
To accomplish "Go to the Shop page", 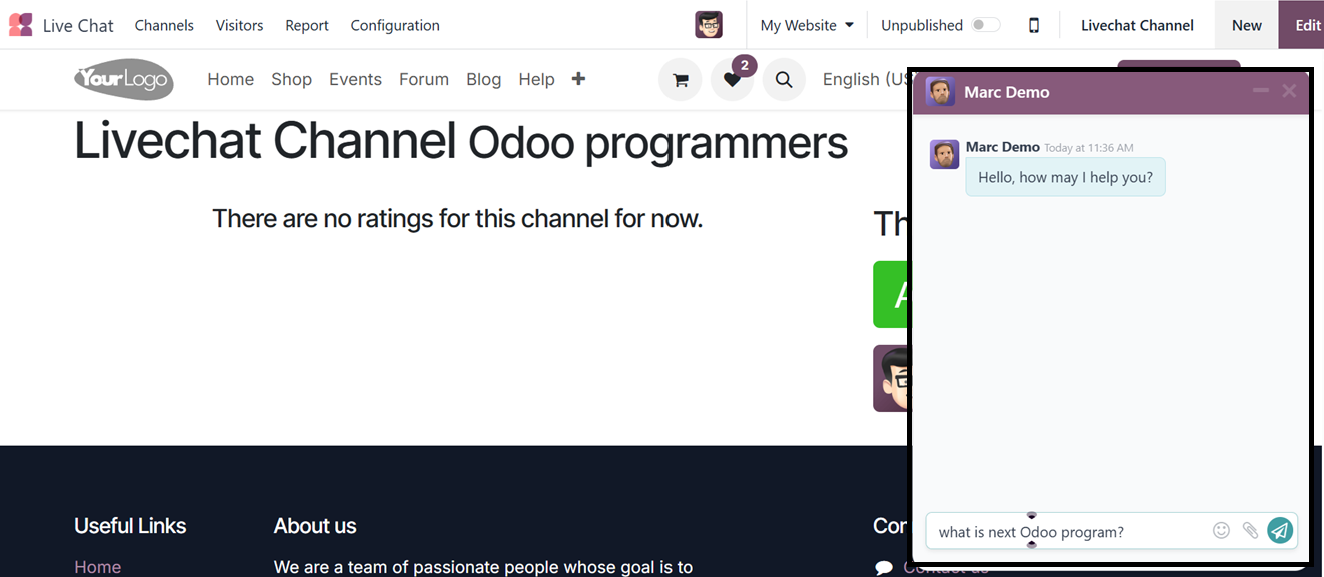I will click(x=292, y=79).
